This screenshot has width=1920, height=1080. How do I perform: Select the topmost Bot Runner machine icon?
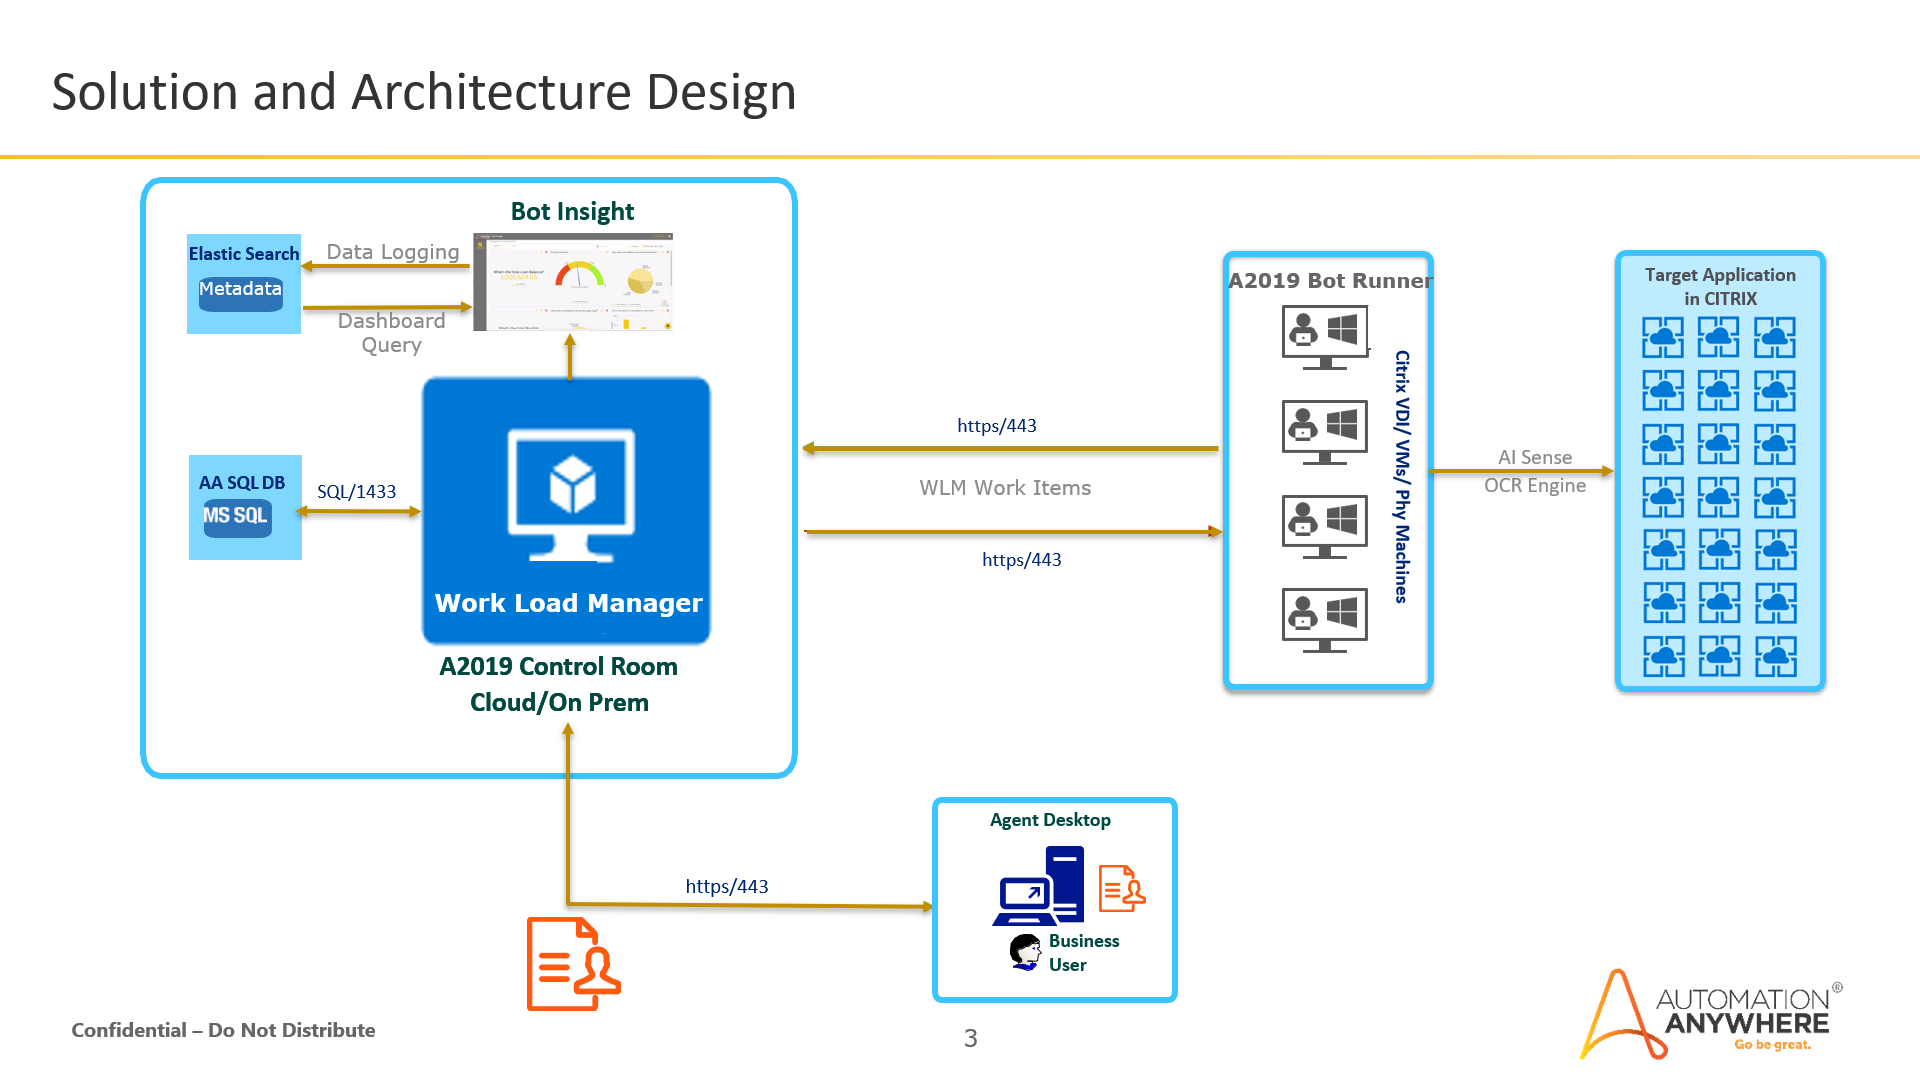[x=1324, y=337]
